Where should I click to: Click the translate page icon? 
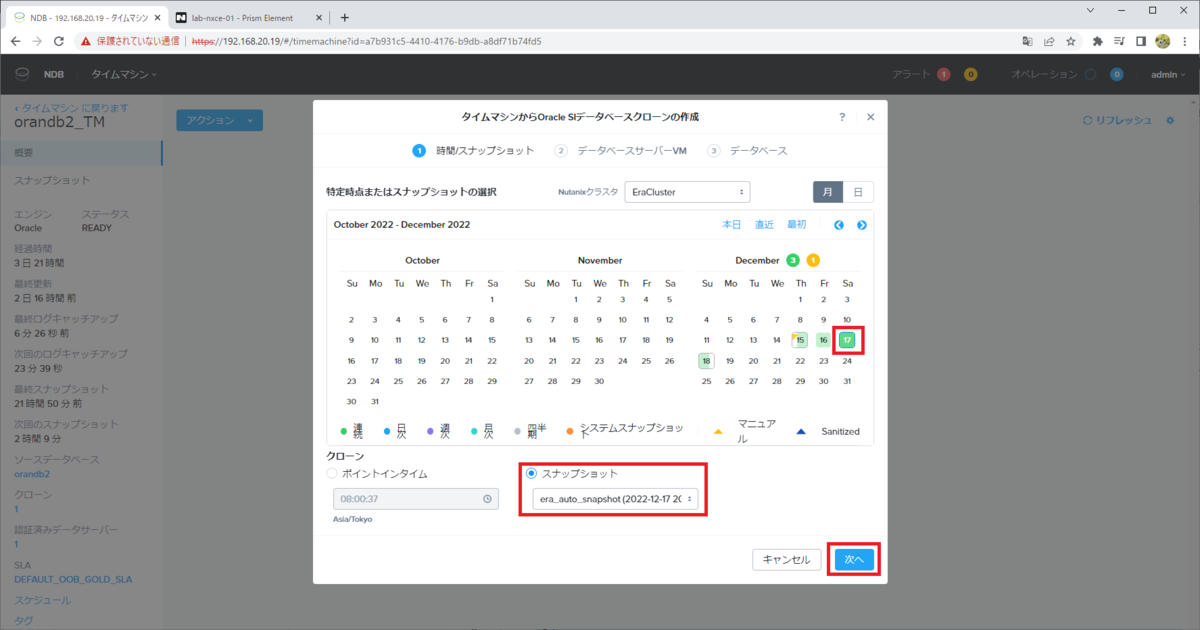(x=1027, y=41)
